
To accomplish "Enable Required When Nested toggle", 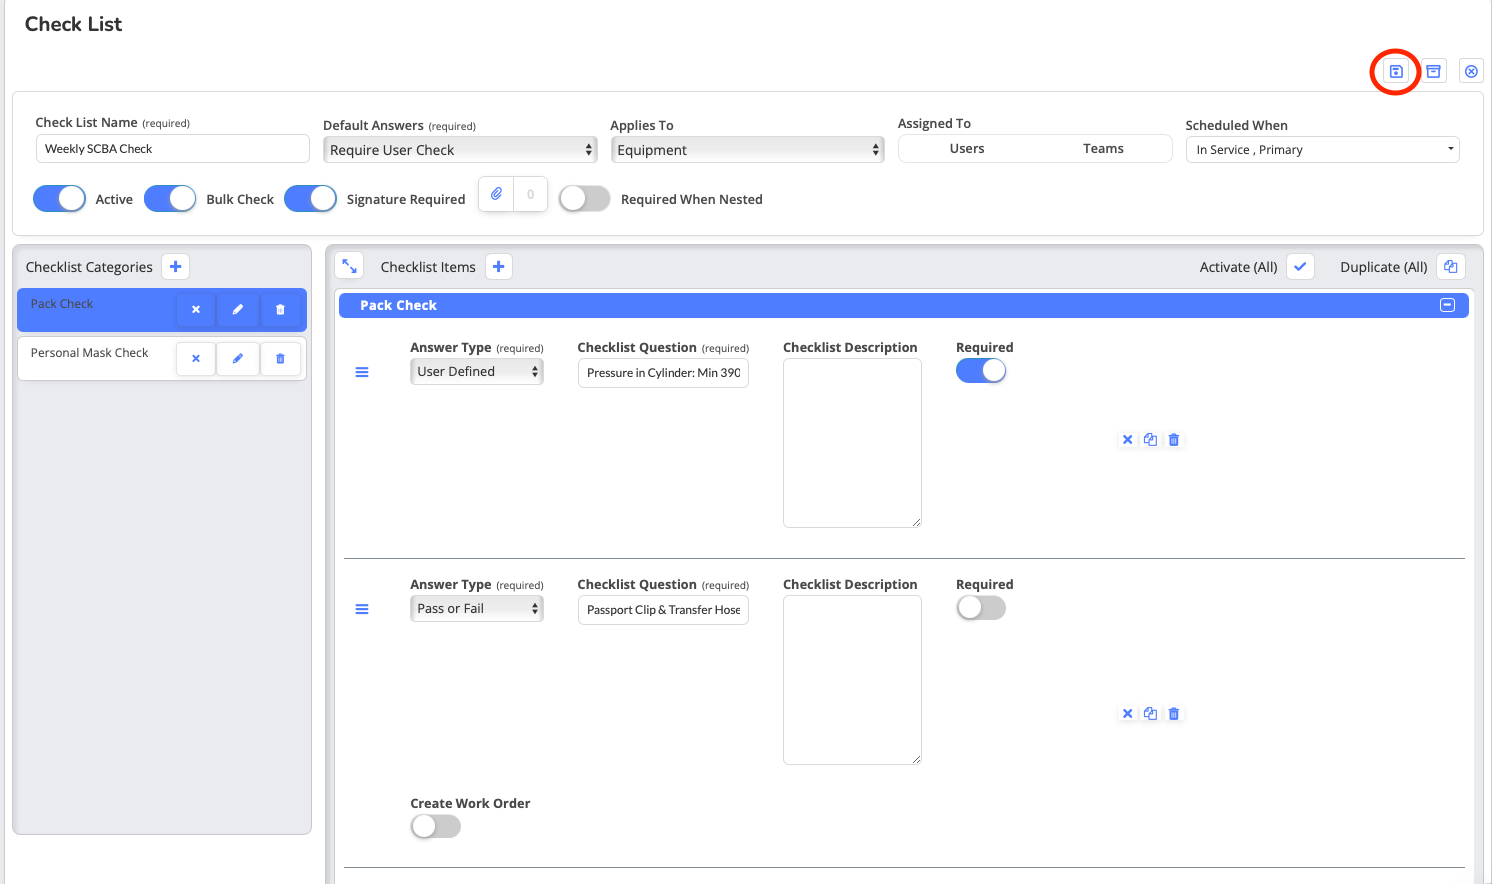I will pos(584,199).
